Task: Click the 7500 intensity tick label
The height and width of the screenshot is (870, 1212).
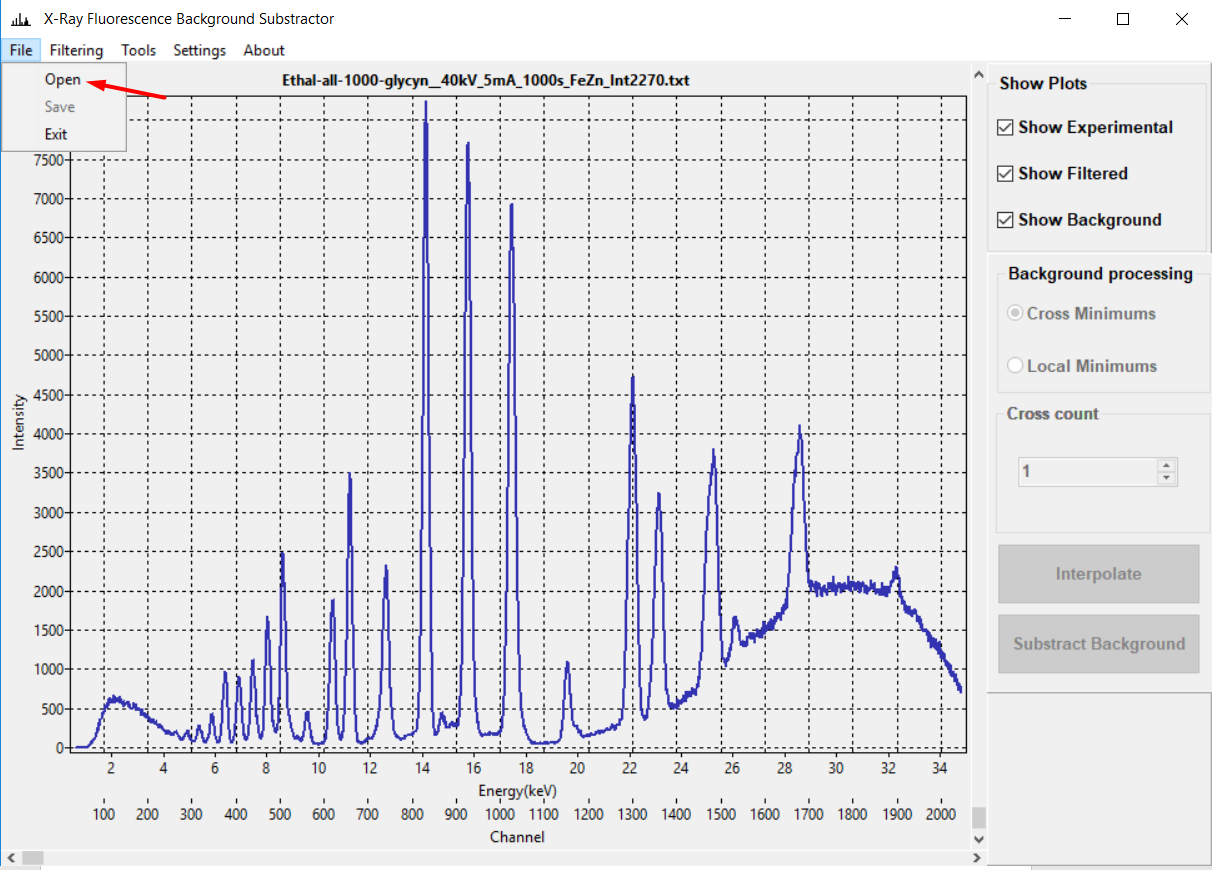Action: tap(48, 160)
